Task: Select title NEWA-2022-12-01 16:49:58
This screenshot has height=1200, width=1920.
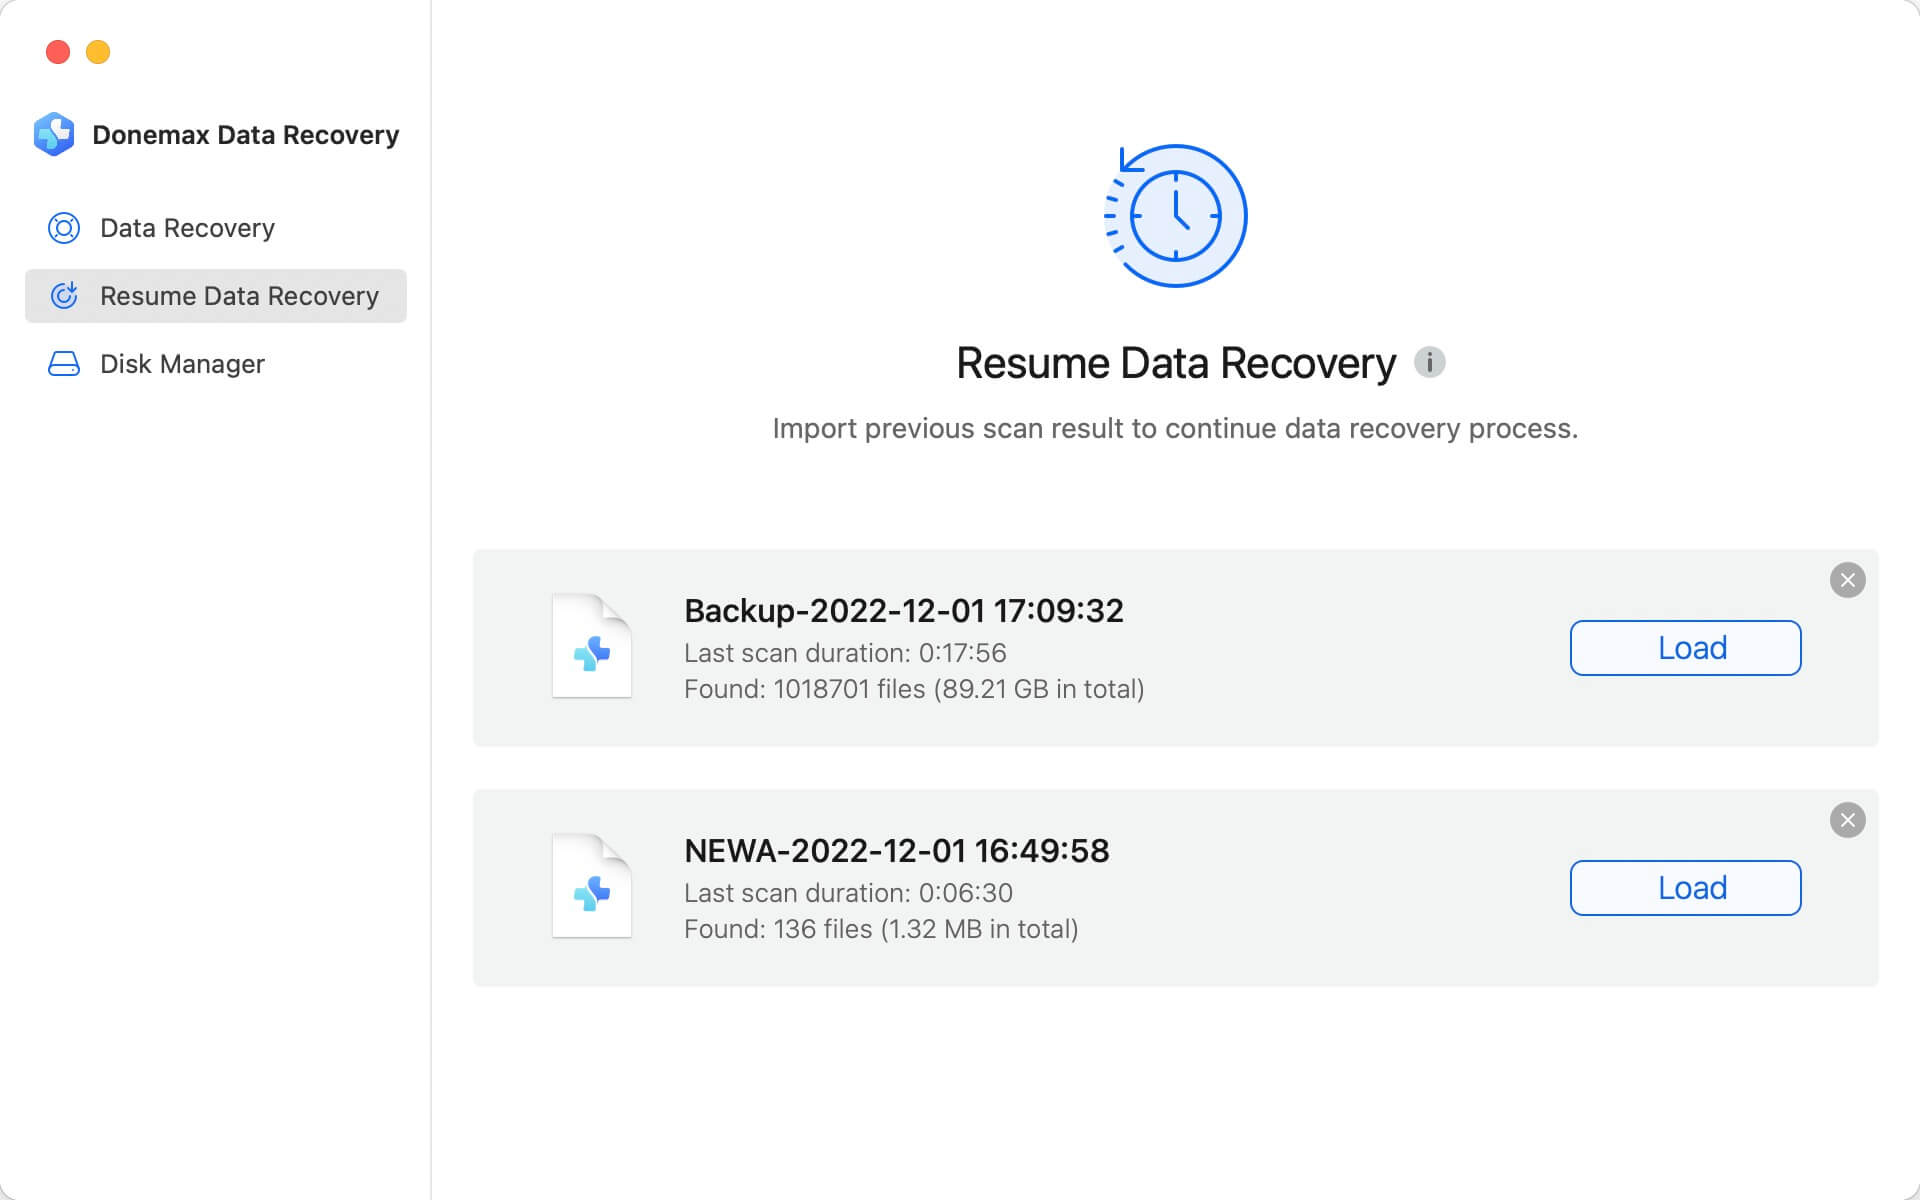Action: click(897, 850)
